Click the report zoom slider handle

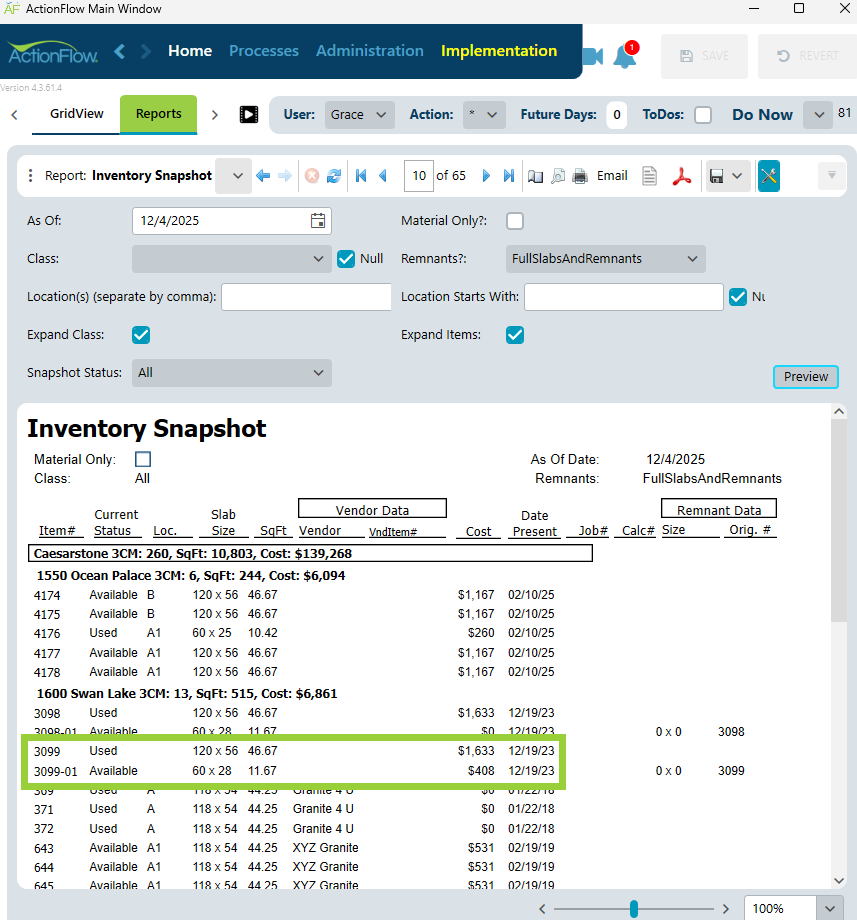click(x=634, y=909)
